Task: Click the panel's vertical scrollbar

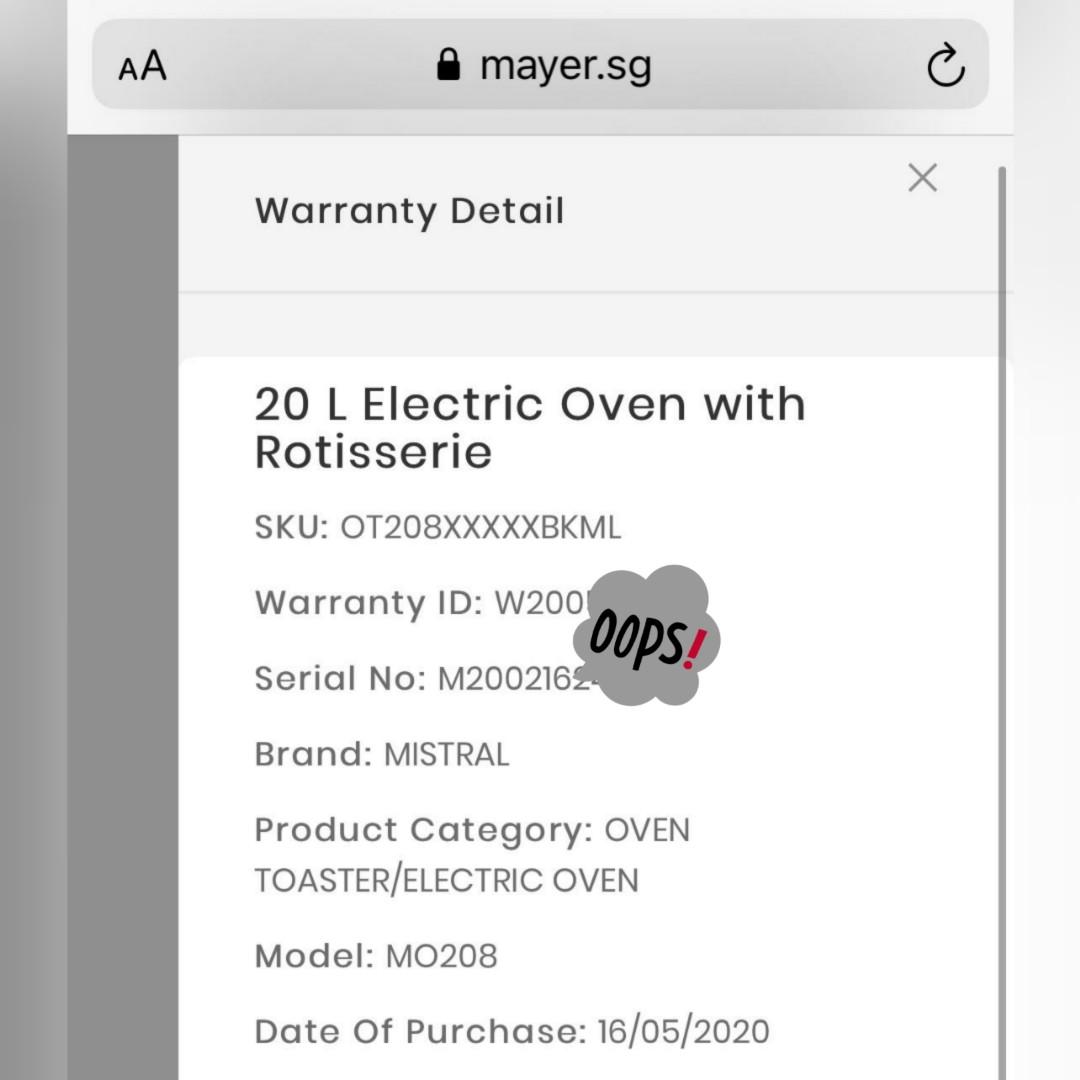Action: coord(1001,600)
